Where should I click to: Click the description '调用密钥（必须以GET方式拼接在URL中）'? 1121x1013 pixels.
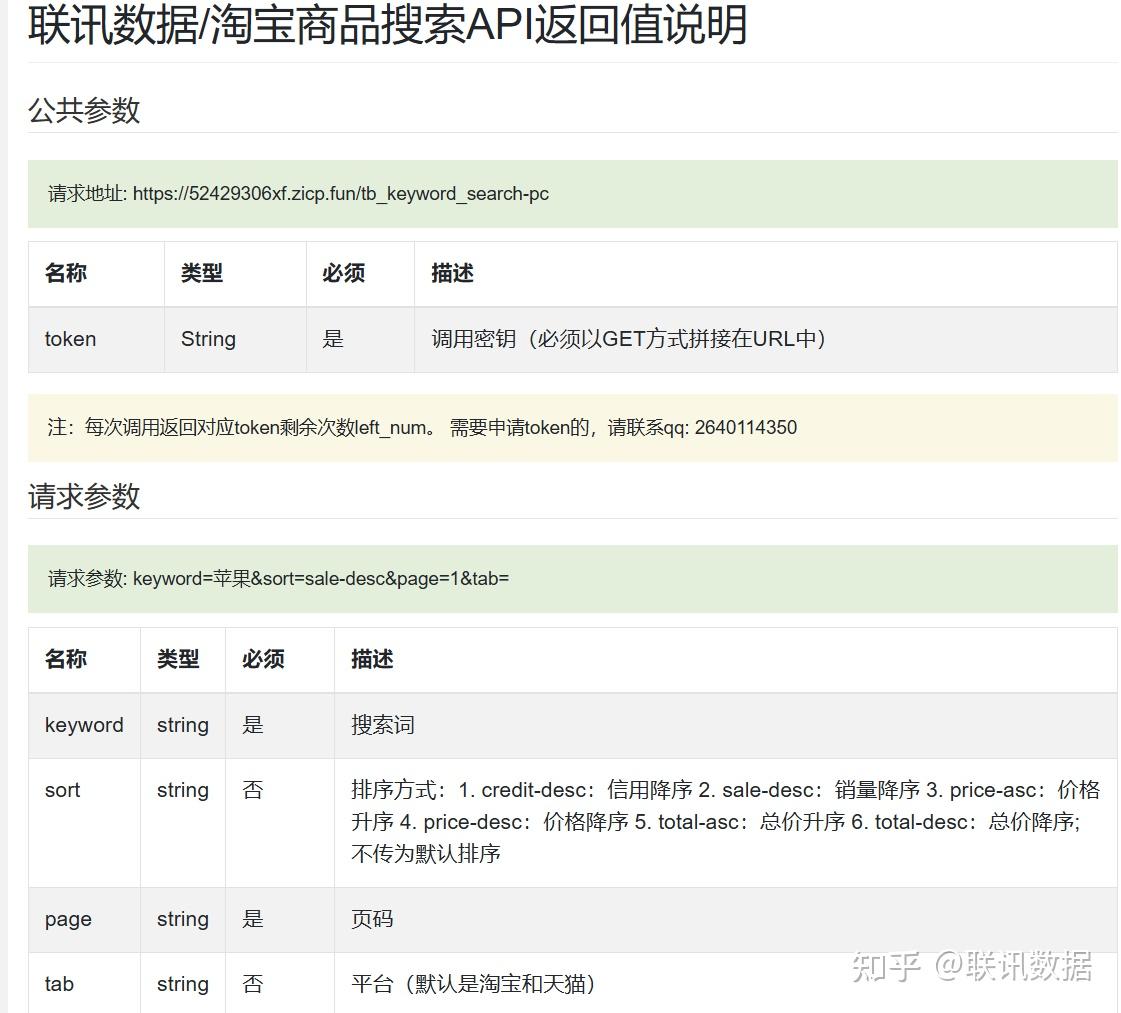[628, 339]
